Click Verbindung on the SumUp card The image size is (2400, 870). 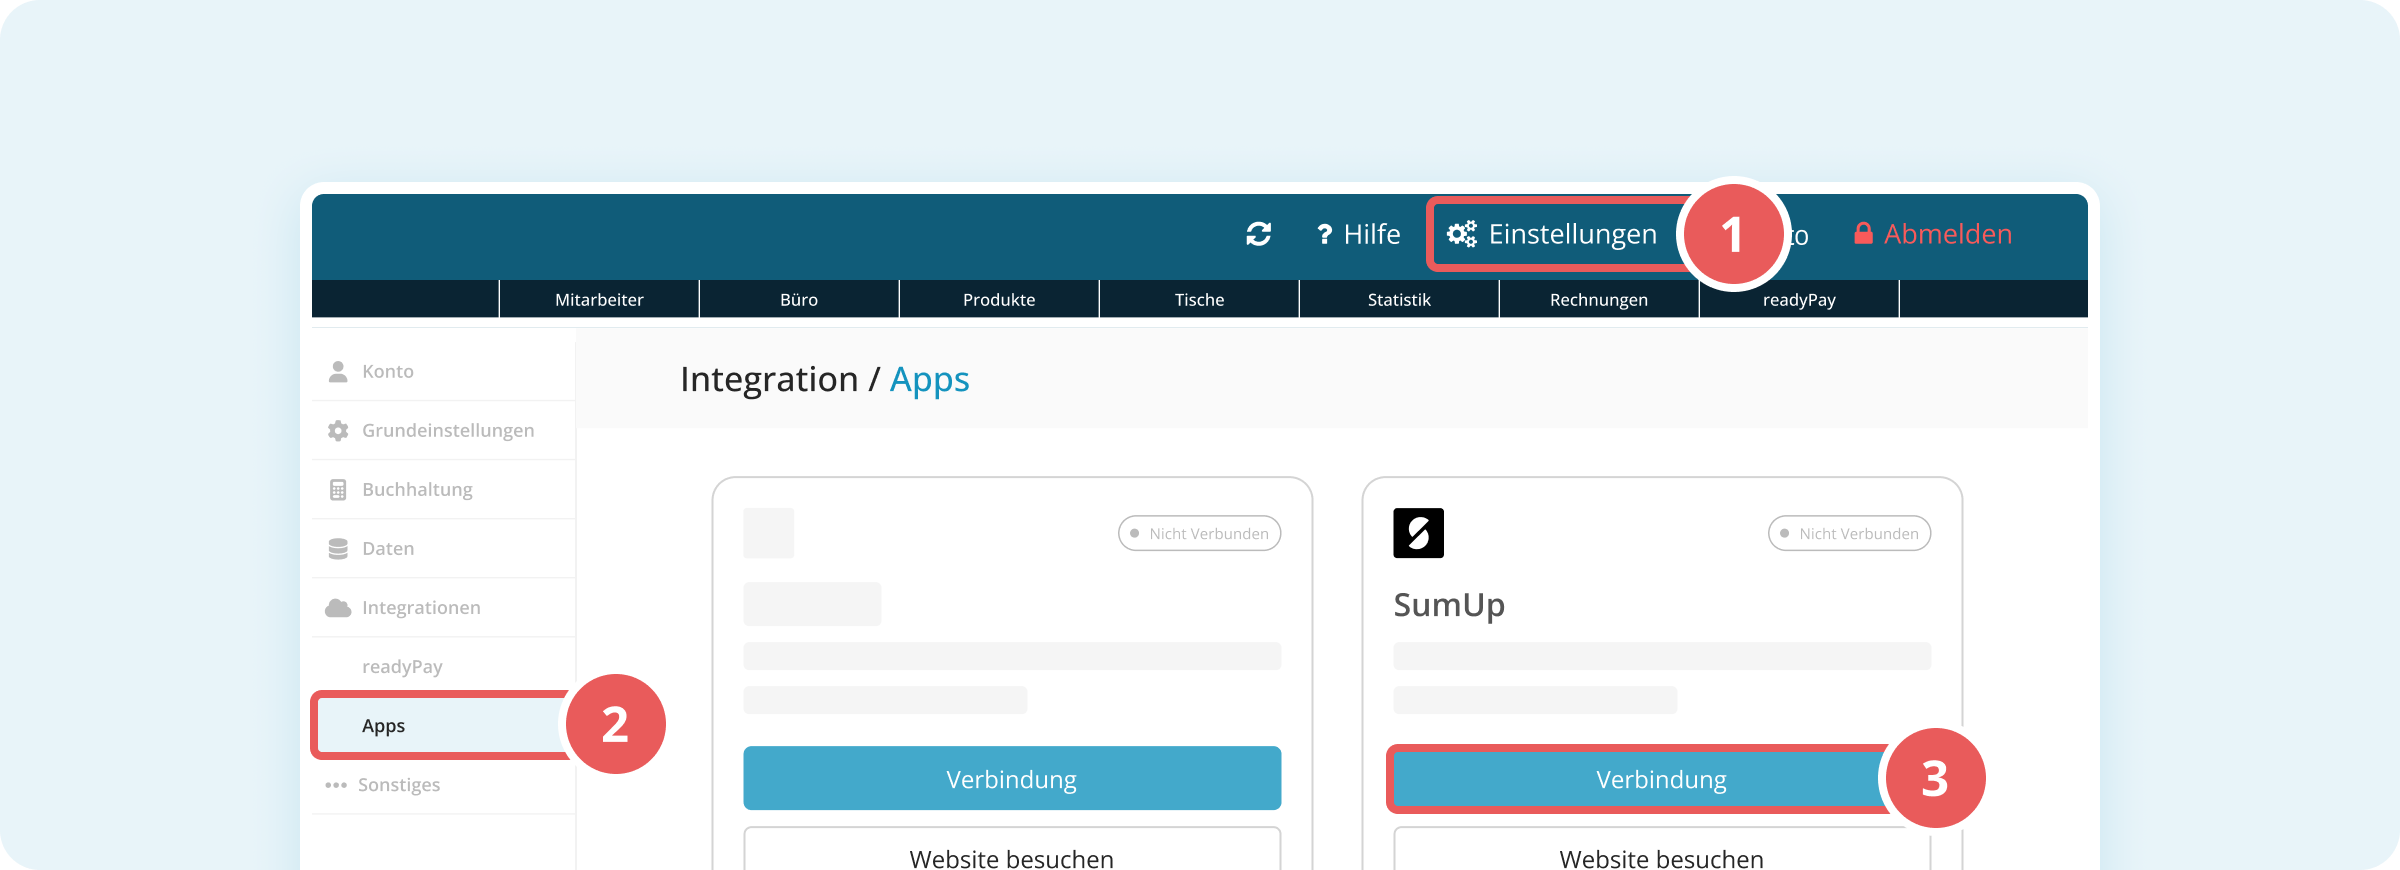(1661, 779)
